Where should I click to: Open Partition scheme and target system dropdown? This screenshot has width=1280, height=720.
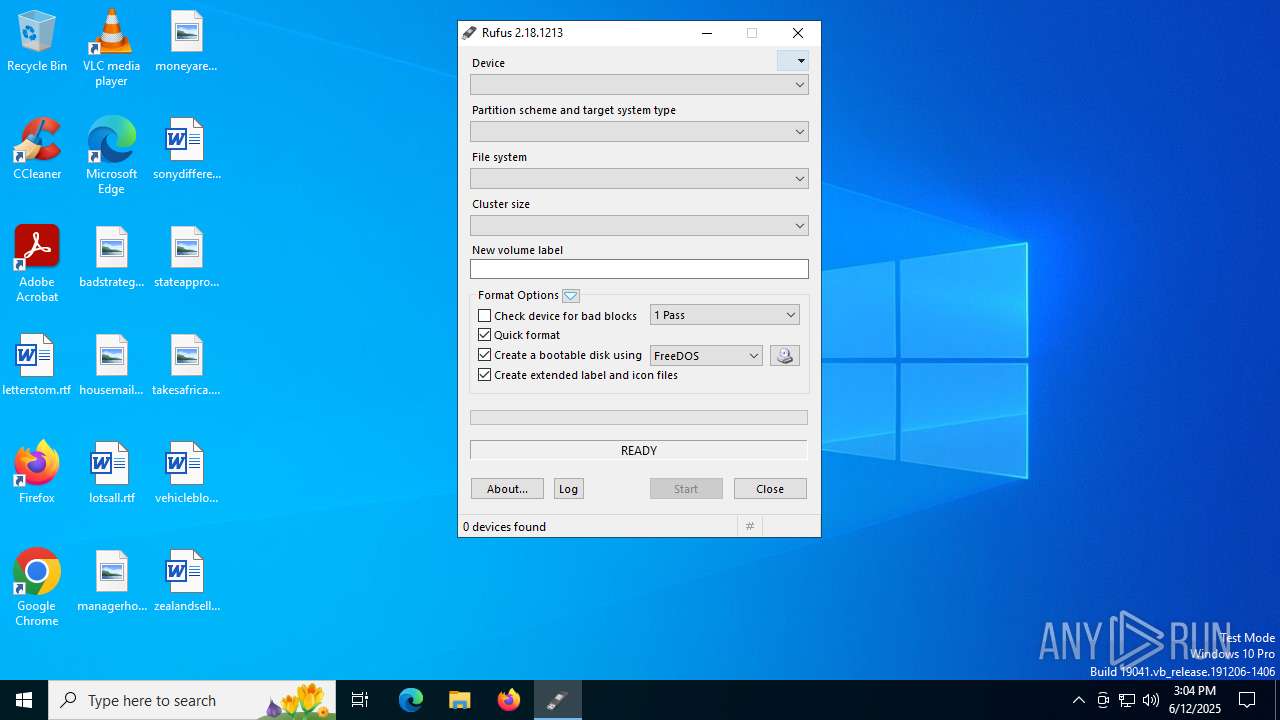639,132
